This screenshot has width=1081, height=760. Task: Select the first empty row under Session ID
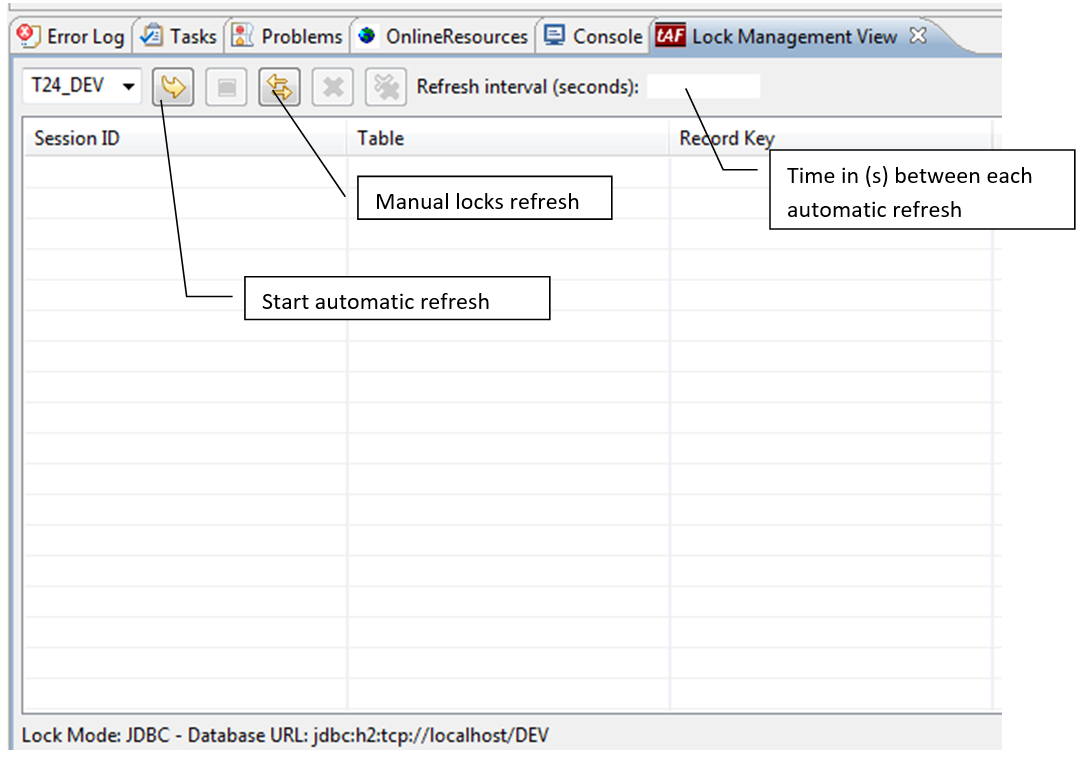tap(184, 171)
